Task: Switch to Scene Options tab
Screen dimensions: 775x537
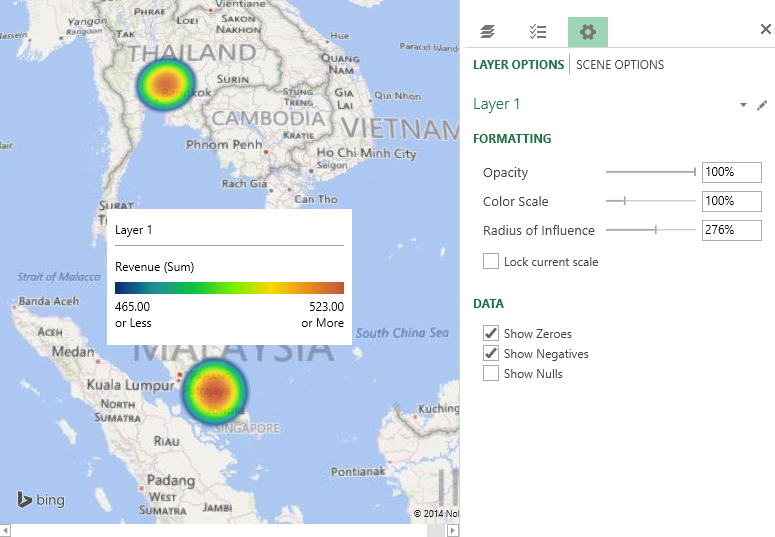Action: [x=620, y=65]
